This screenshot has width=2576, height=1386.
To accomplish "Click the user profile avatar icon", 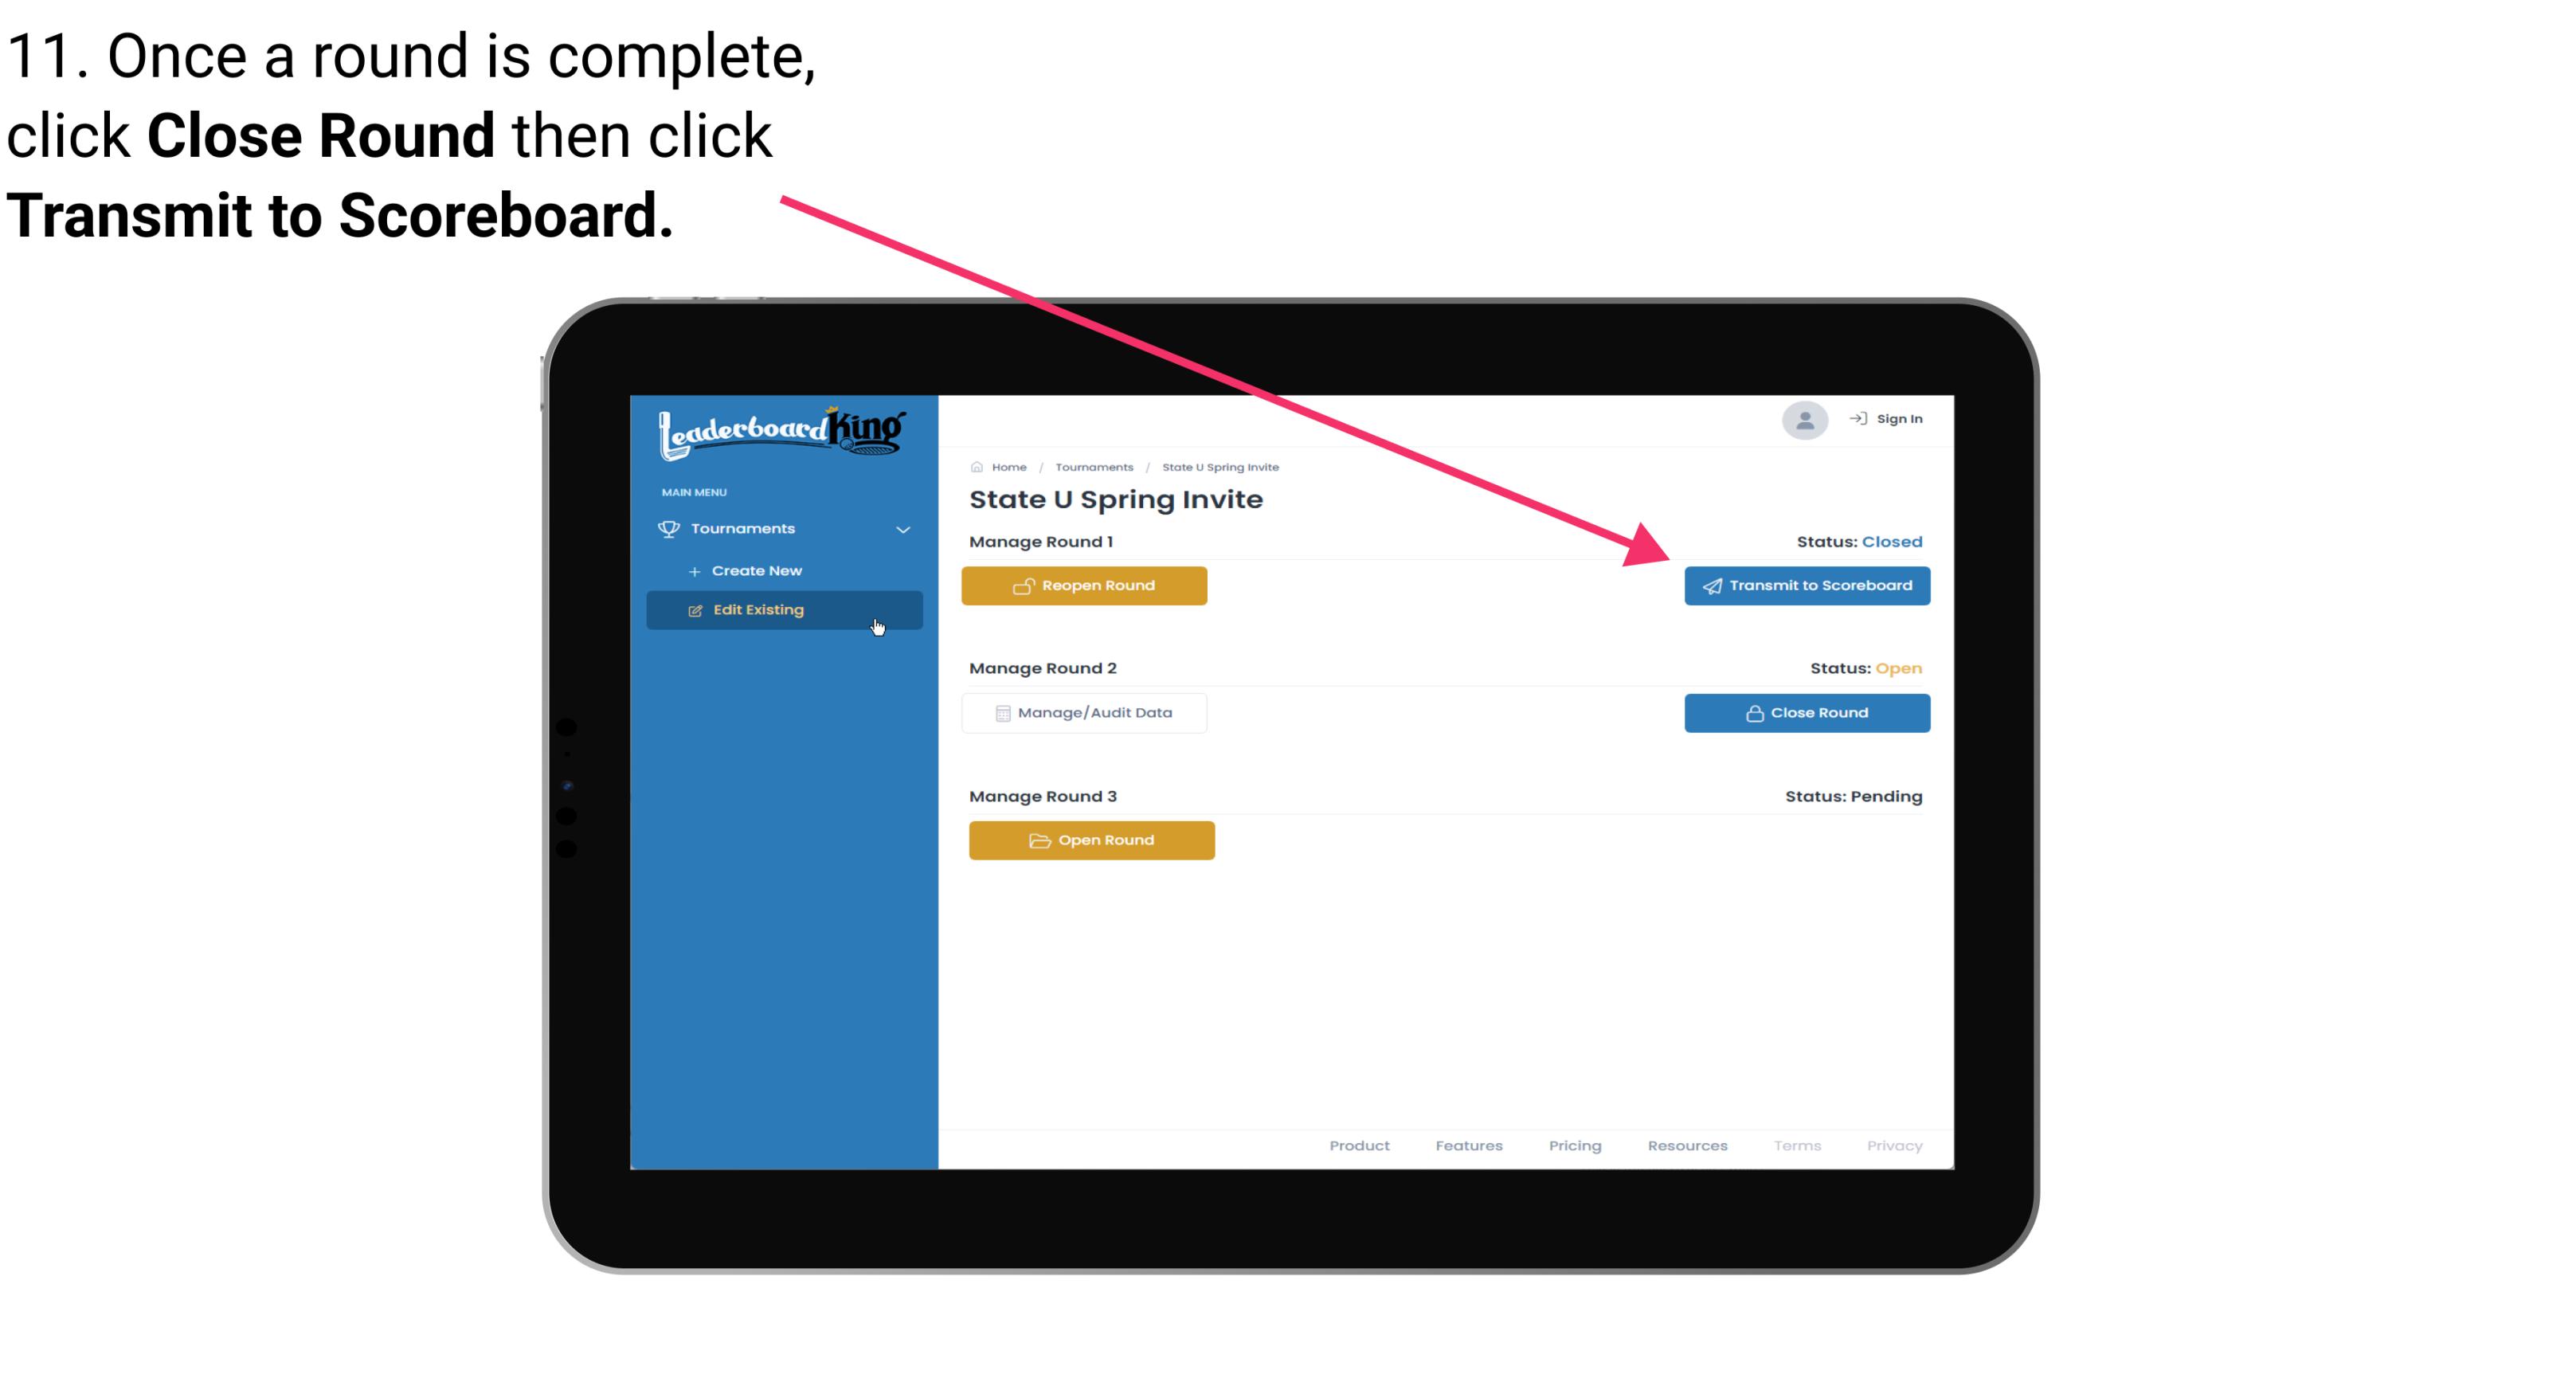I will pos(1803,421).
